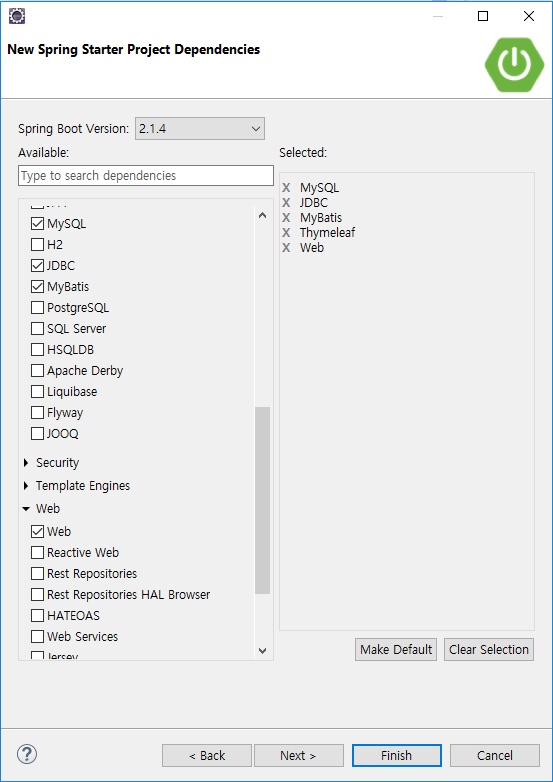
Task: Close the dialog window with X
Action: point(529,16)
